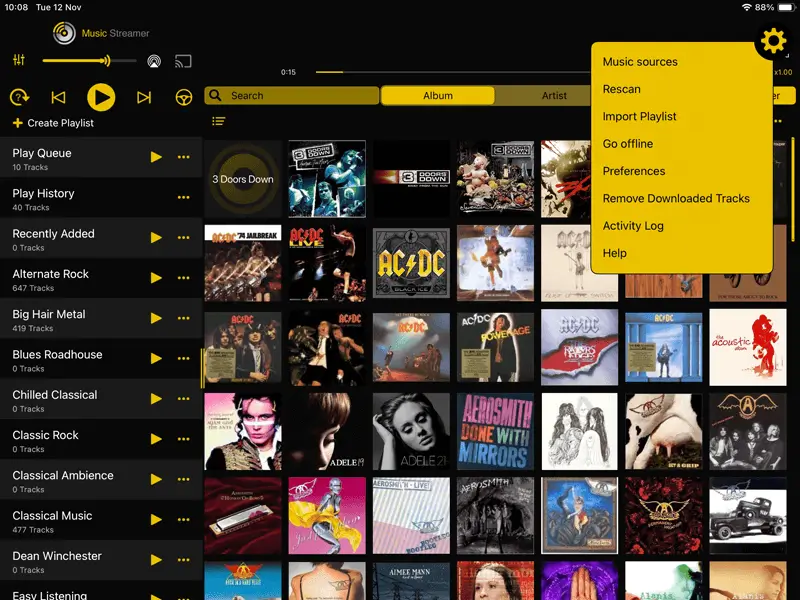Play the Blues Roadhouse playlist
This screenshot has height=600, width=800.
point(156,359)
